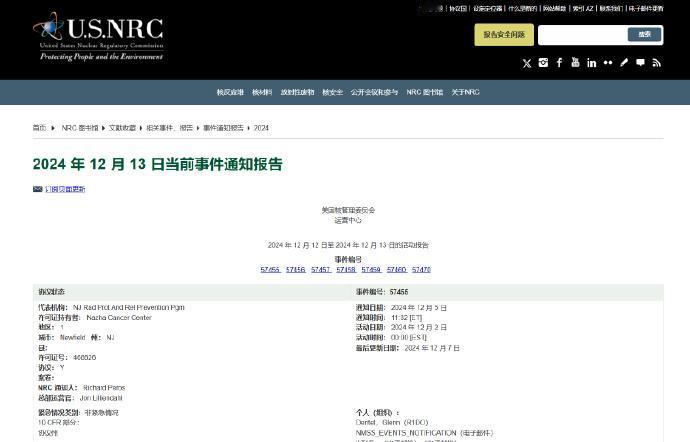Click the licensee name Nazha Cancer Center
This screenshot has width=690, height=442.
[119, 317]
